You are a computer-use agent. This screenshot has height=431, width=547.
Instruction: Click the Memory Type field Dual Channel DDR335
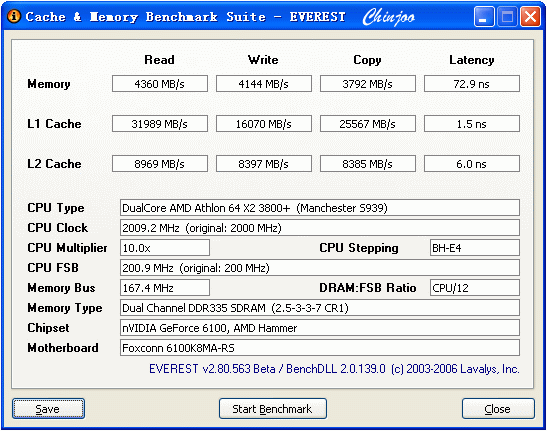point(320,307)
